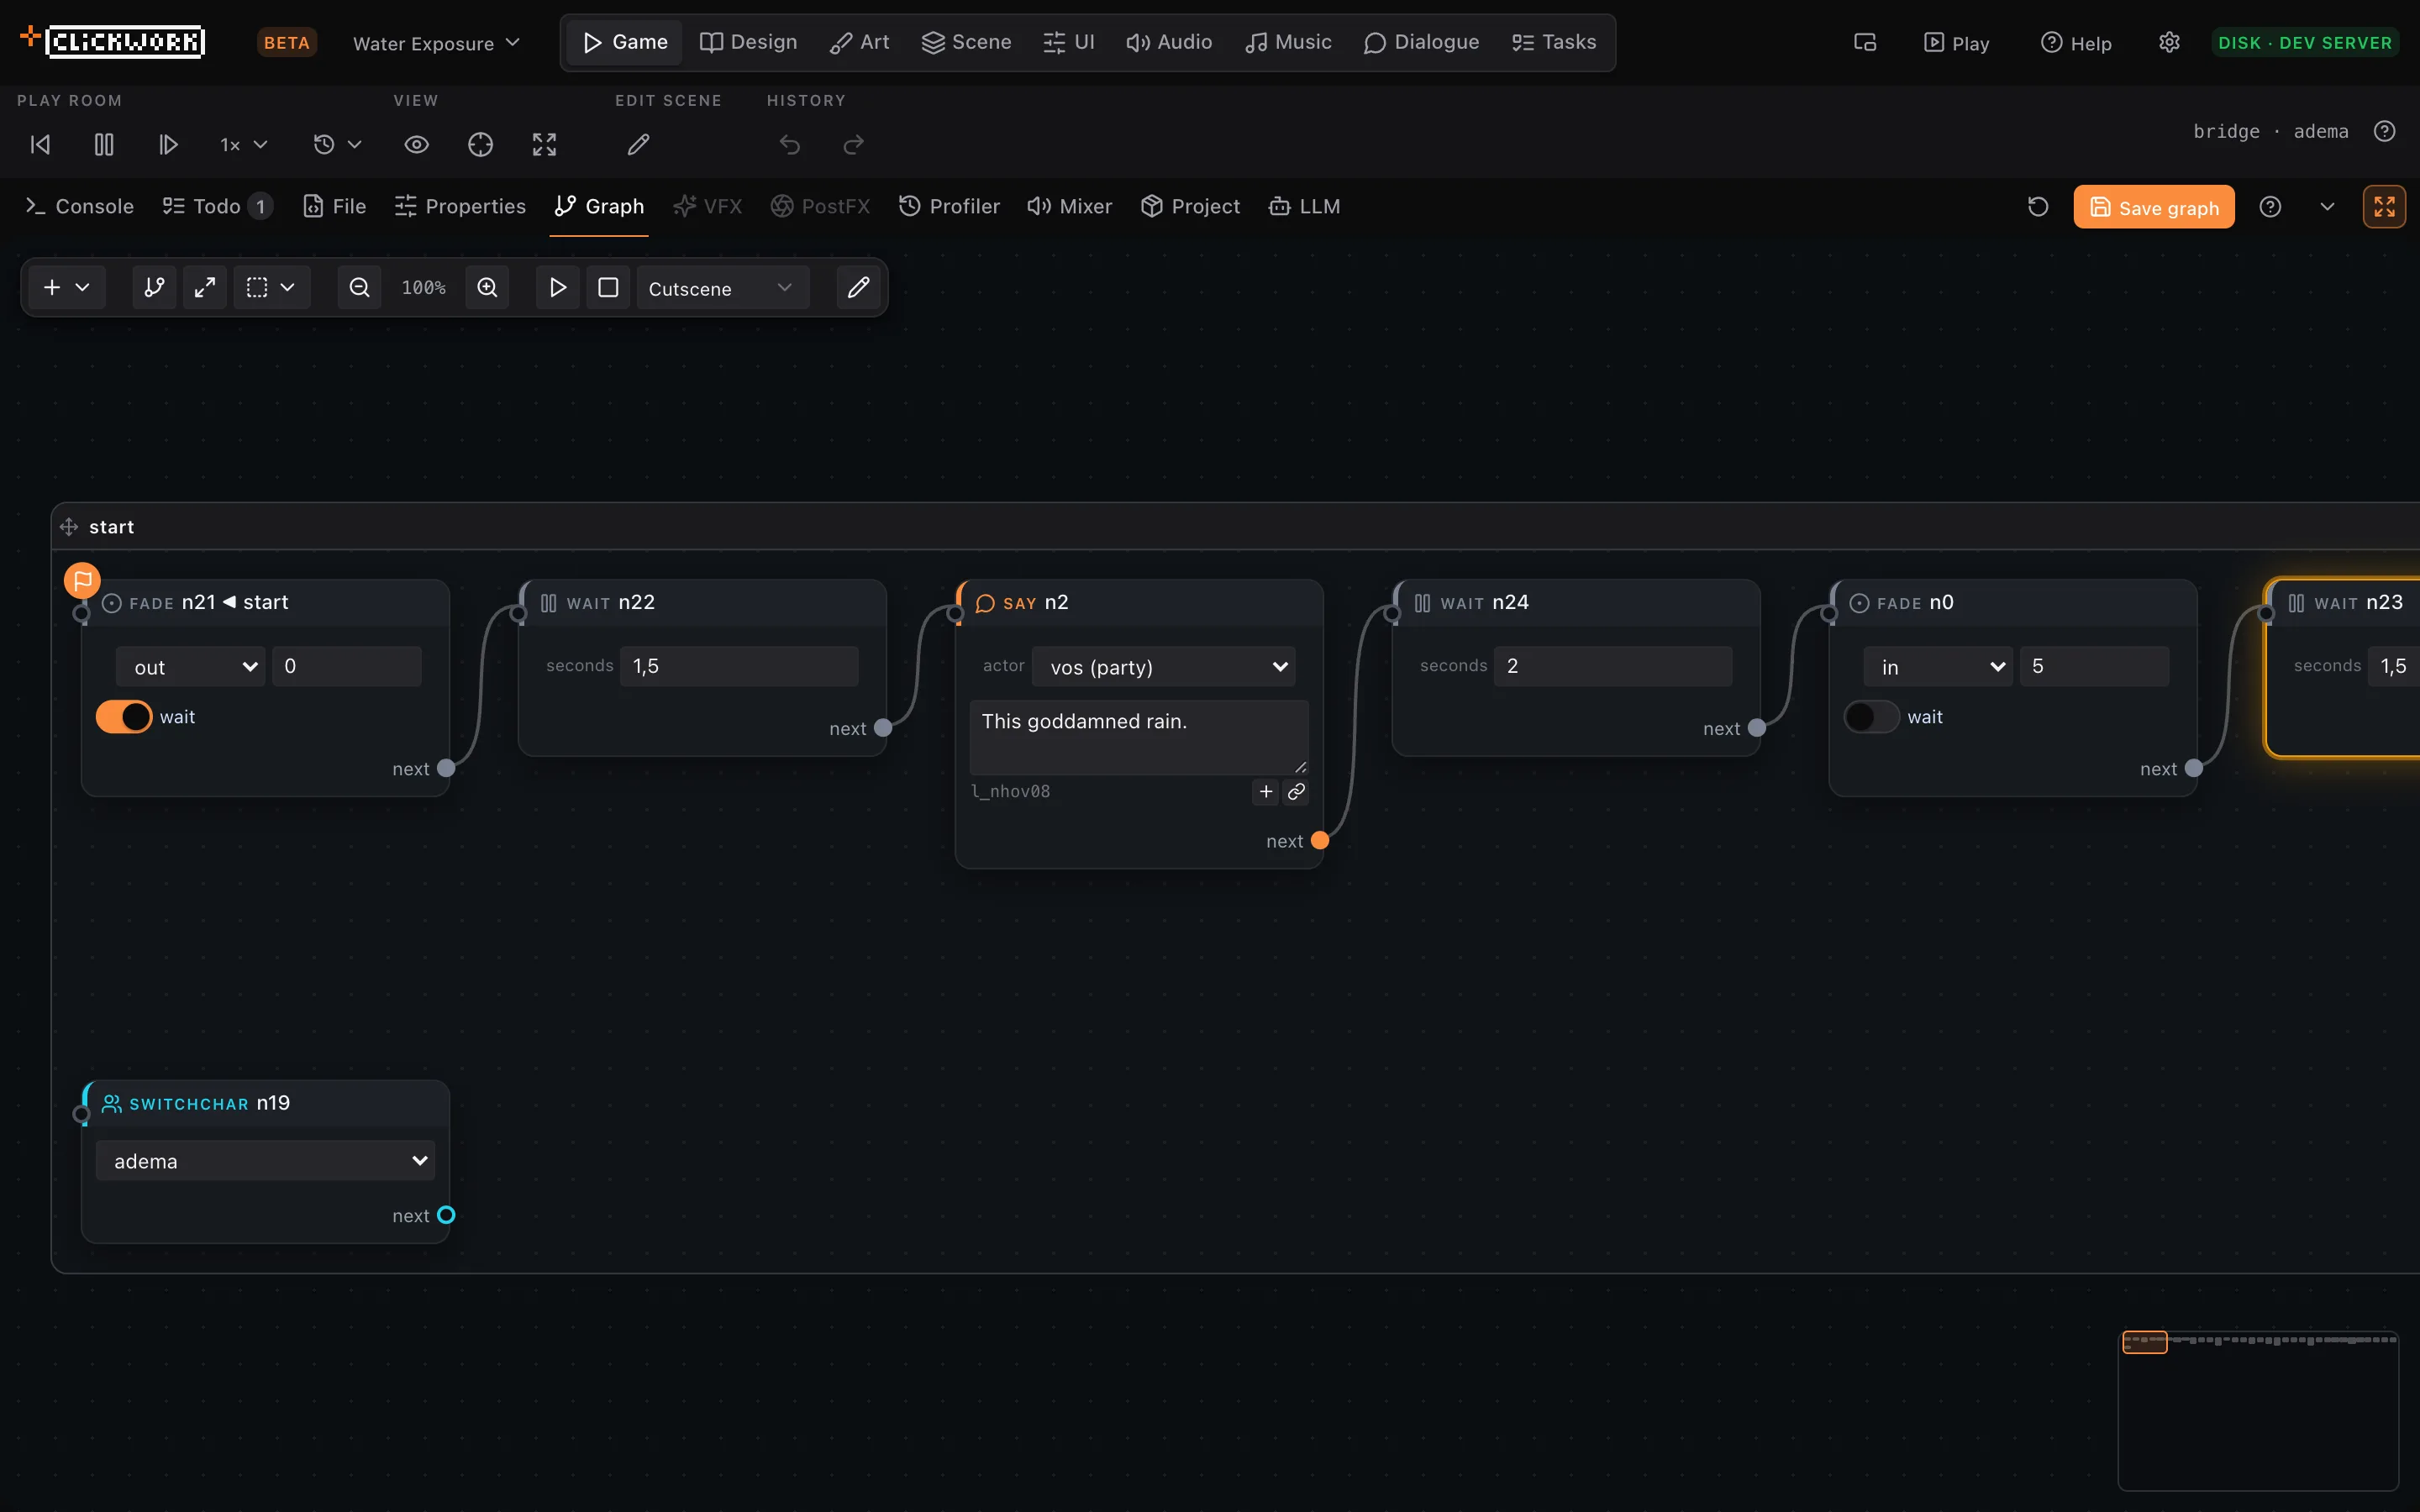Open the adema character dropdown
Screen dimensions: 2420x1512
265,1161
